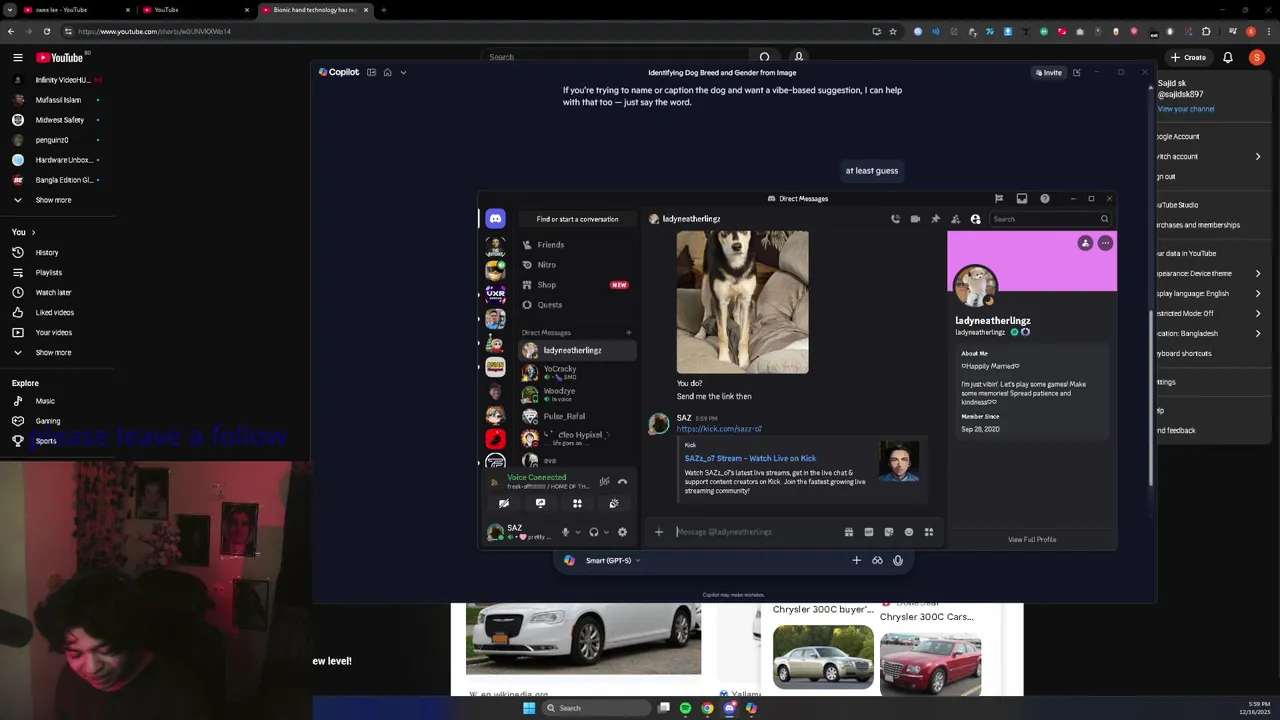Open apps icon in Discord message bar

pos(929,532)
